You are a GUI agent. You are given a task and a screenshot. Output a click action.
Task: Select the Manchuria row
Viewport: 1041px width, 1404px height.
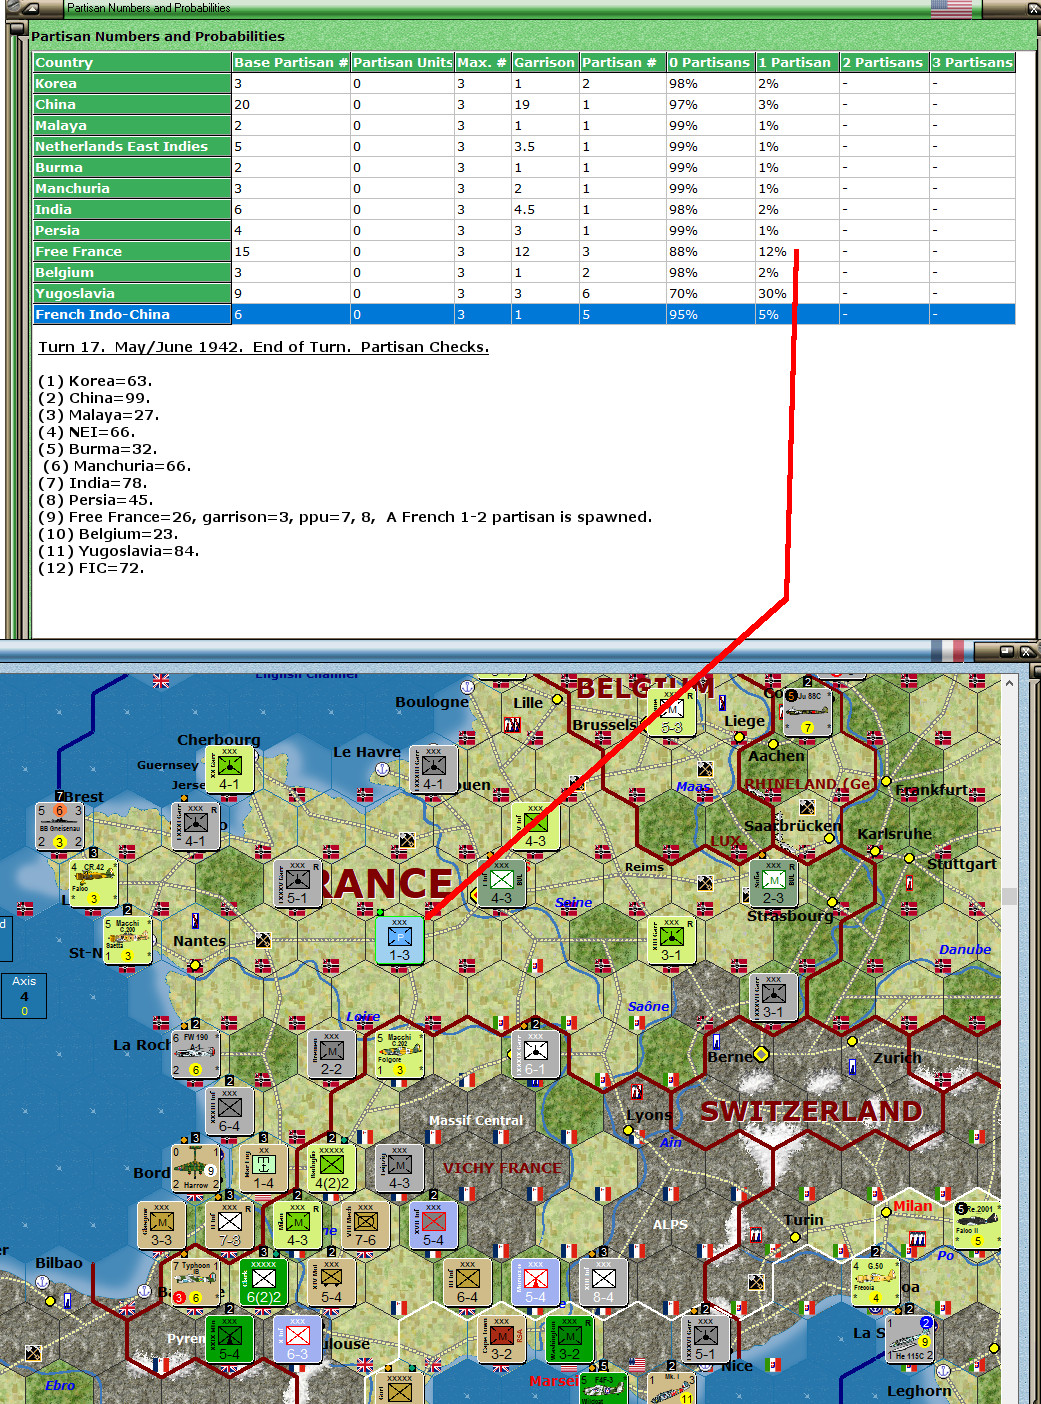pos(524,188)
